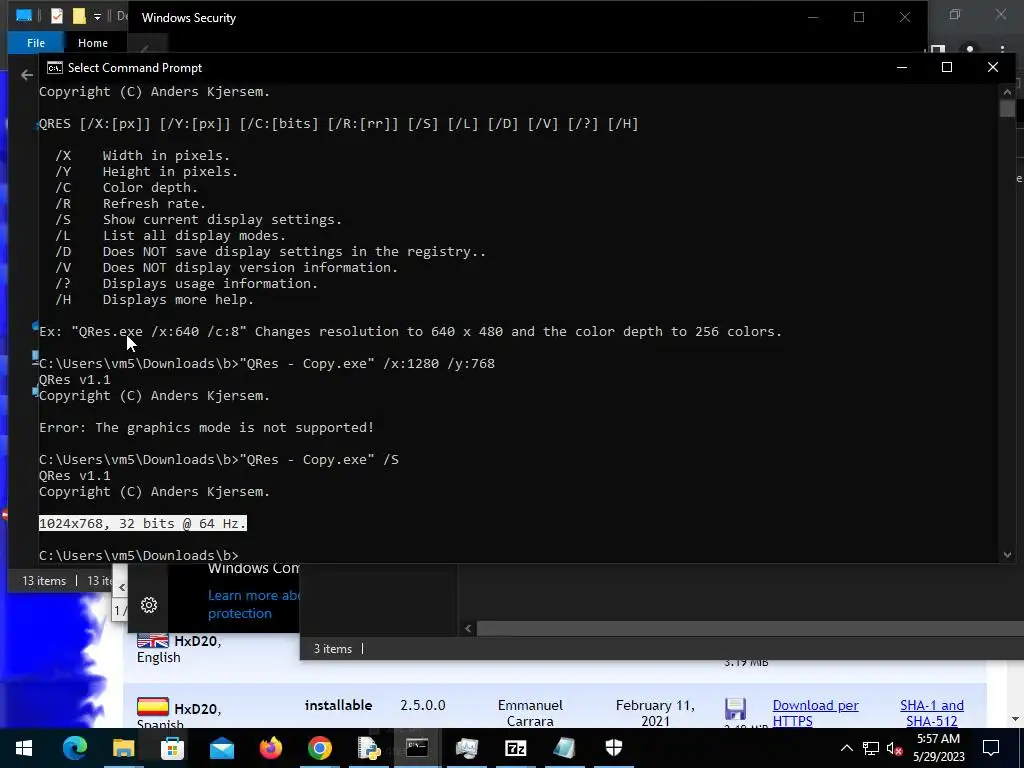Launch Microsoft Edge from the taskbar
This screenshot has width=1024, height=768.
point(74,748)
